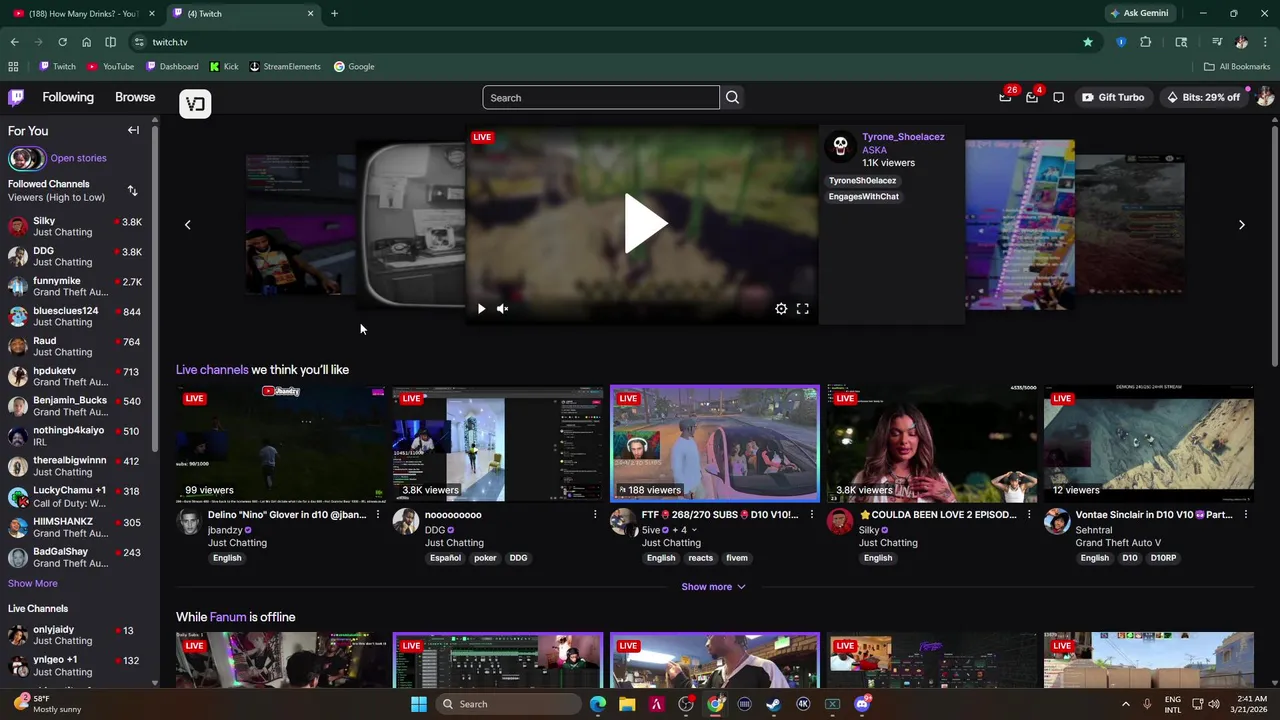Screen dimensions: 1280x720
Task: Show next carousel stream
Action: (x=1242, y=225)
